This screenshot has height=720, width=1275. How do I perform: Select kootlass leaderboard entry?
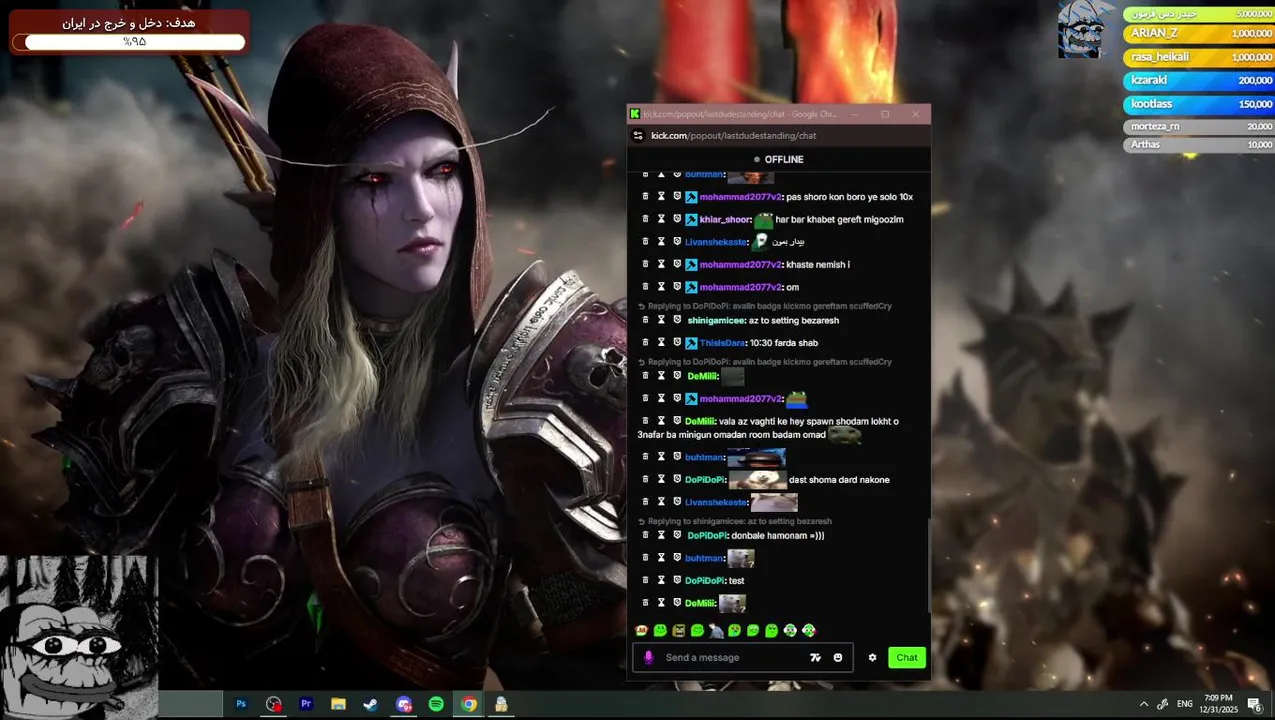coord(1199,104)
